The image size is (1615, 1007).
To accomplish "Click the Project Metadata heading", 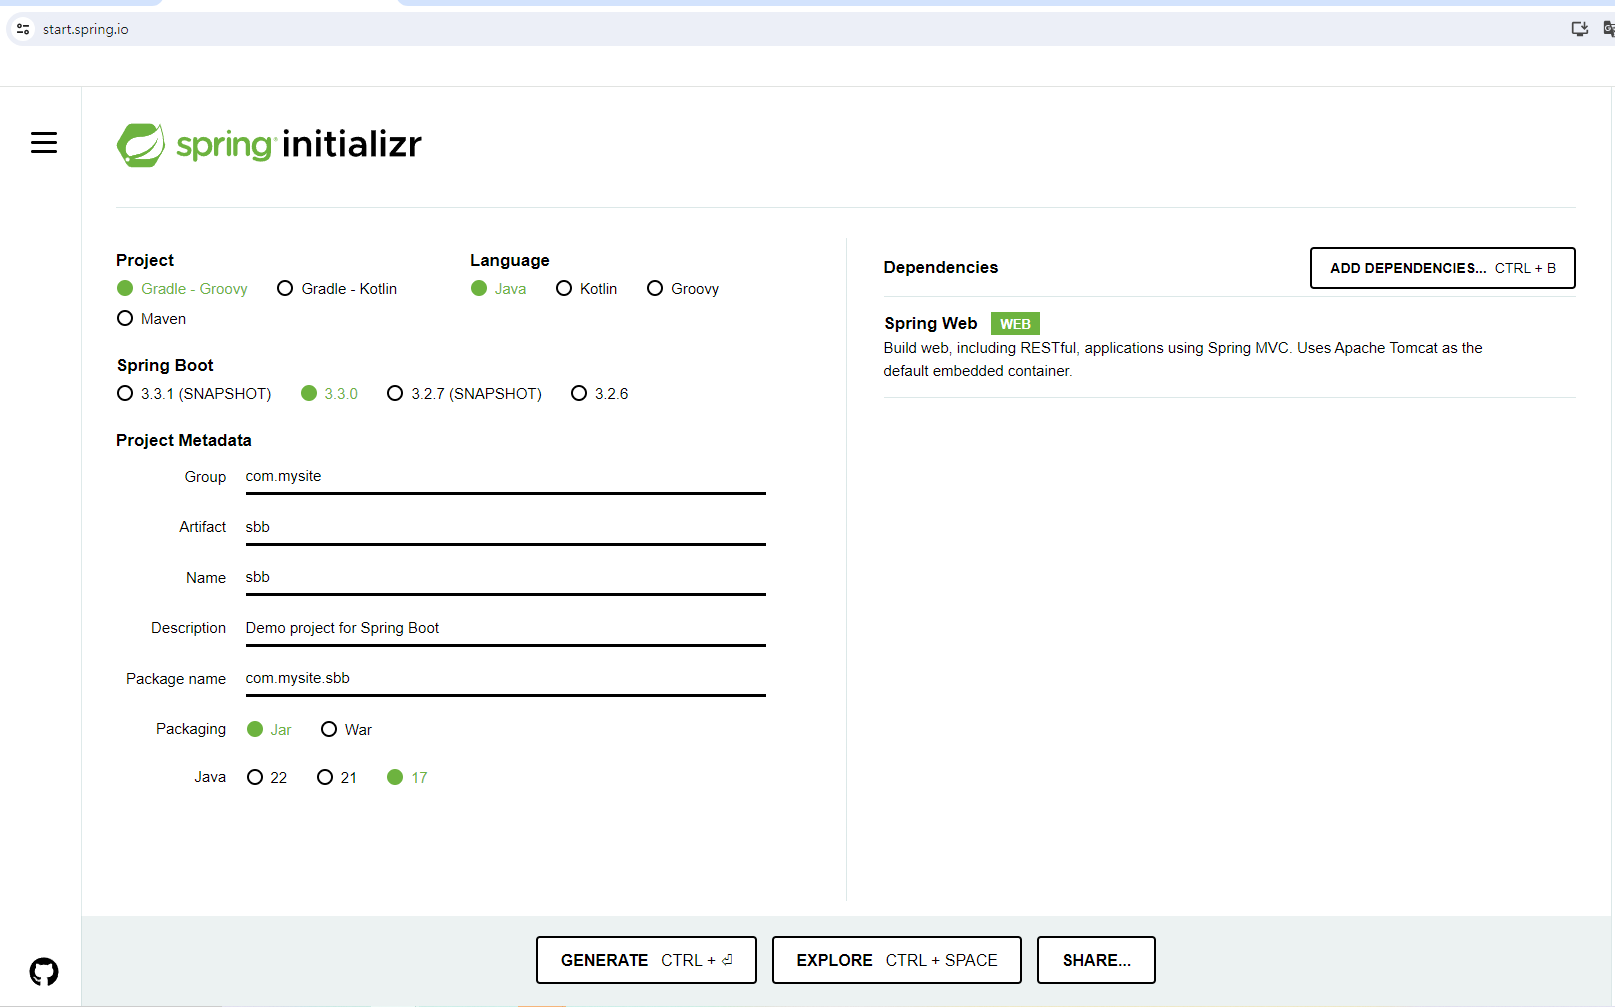I will [x=184, y=440].
